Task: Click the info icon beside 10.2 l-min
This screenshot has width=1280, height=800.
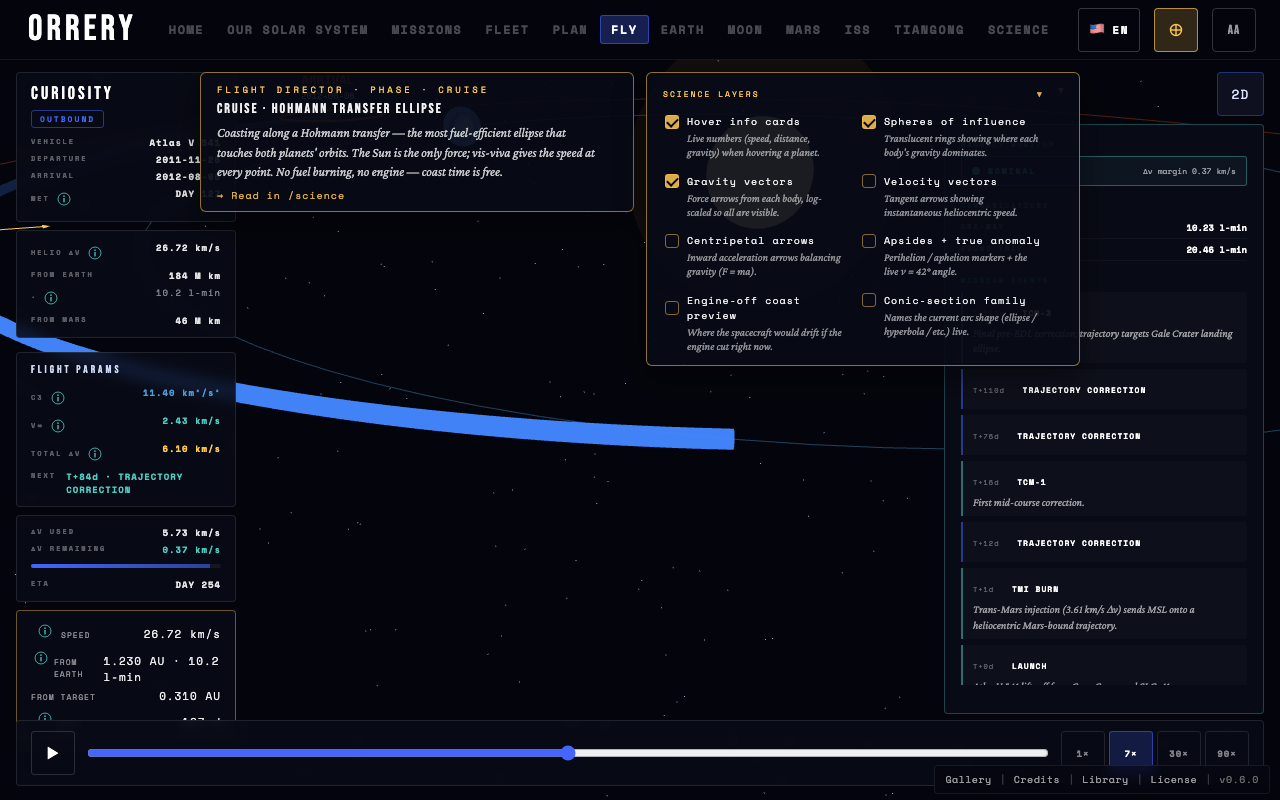Action: [51, 298]
